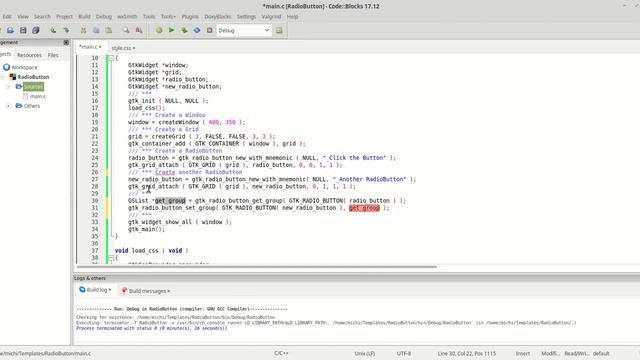Click the horizontal scrollbar under the editor

point(256,267)
